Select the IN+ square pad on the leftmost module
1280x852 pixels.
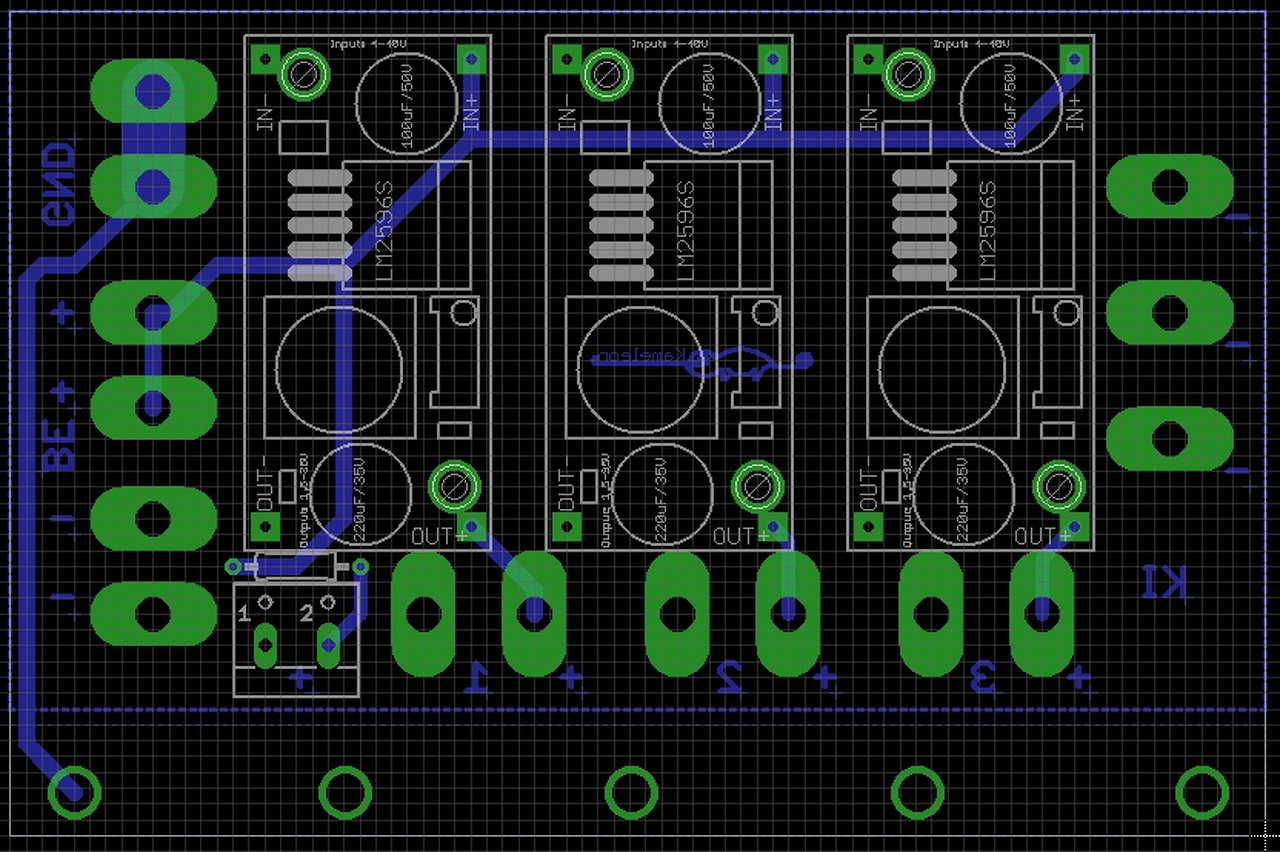click(x=471, y=59)
